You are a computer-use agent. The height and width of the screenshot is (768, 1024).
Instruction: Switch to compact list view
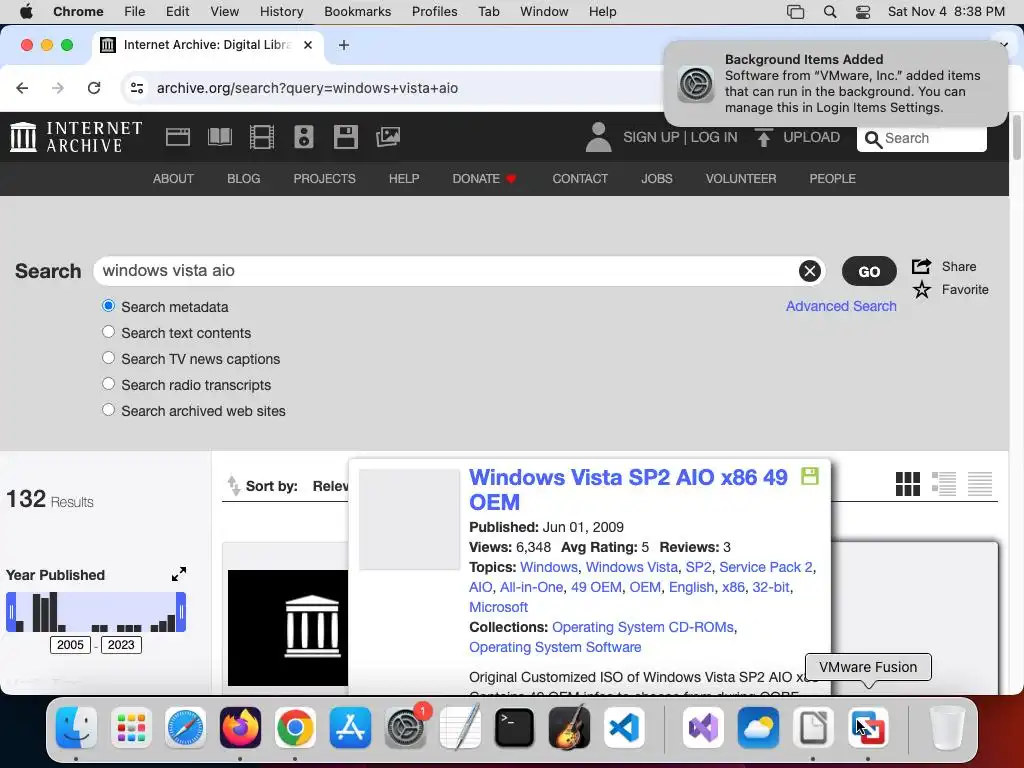[x=980, y=484]
